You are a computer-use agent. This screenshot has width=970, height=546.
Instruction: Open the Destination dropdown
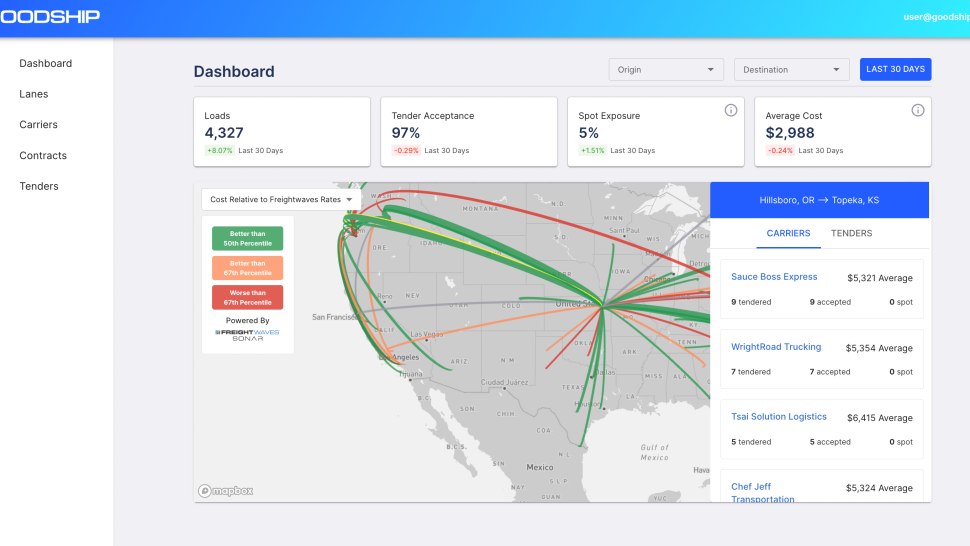click(x=791, y=69)
